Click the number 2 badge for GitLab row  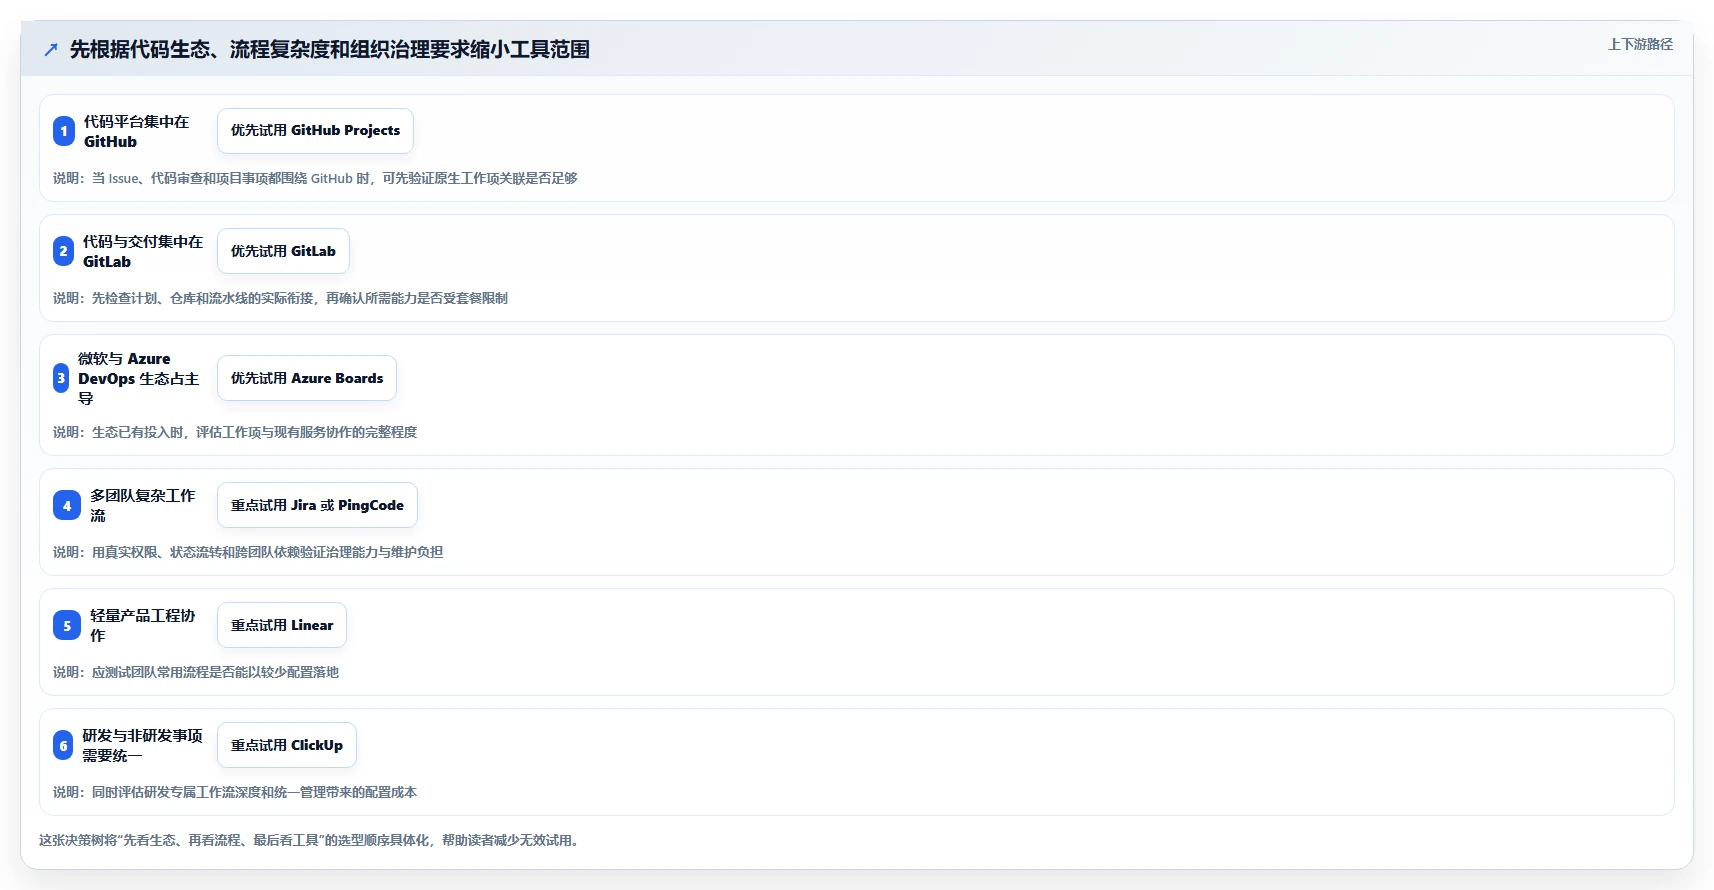click(x=63, y=251)
